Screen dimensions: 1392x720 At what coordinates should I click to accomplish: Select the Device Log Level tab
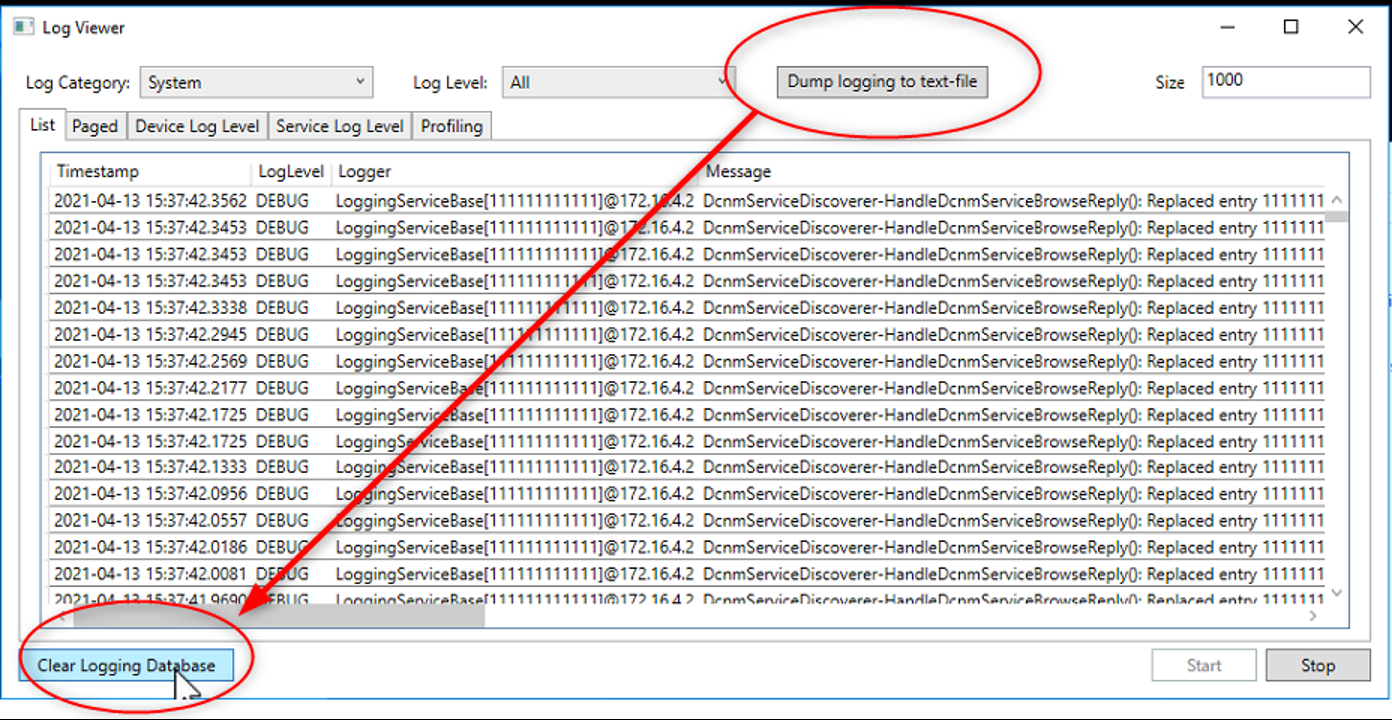197,126
